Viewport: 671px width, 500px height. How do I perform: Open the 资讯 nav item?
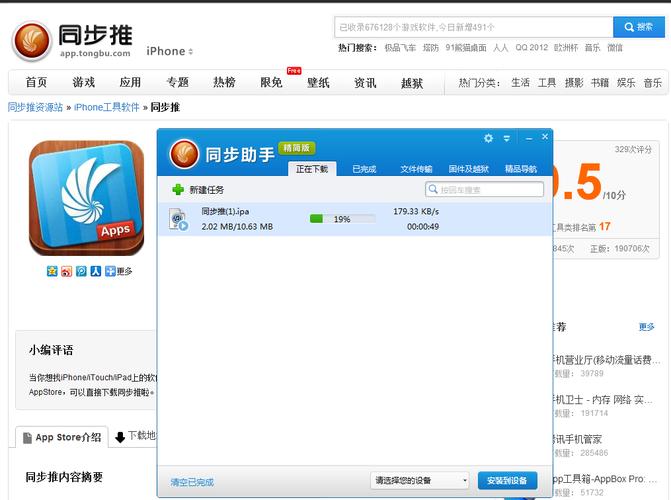[x=365, y=82]
